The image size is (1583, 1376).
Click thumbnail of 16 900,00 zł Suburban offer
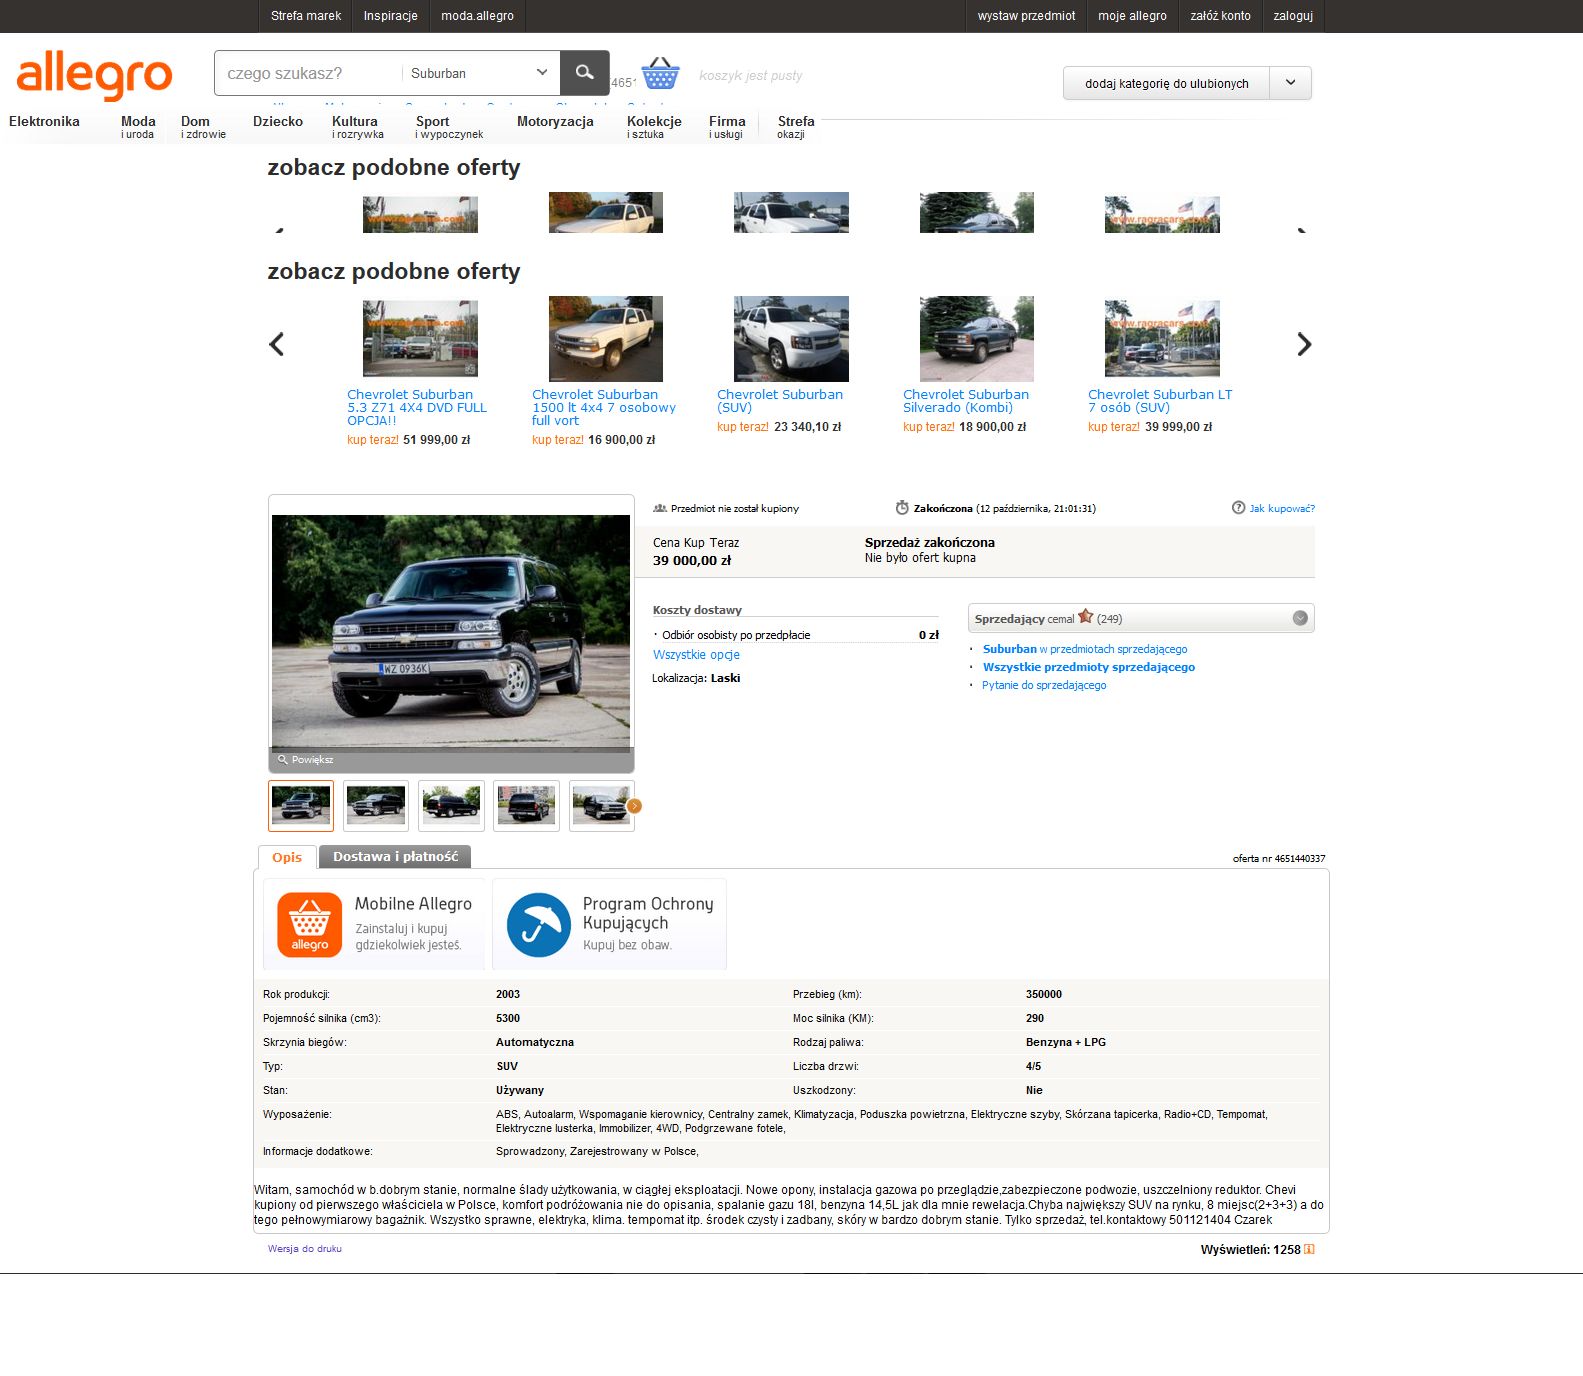pyautogui.click(x=606, y=339)
